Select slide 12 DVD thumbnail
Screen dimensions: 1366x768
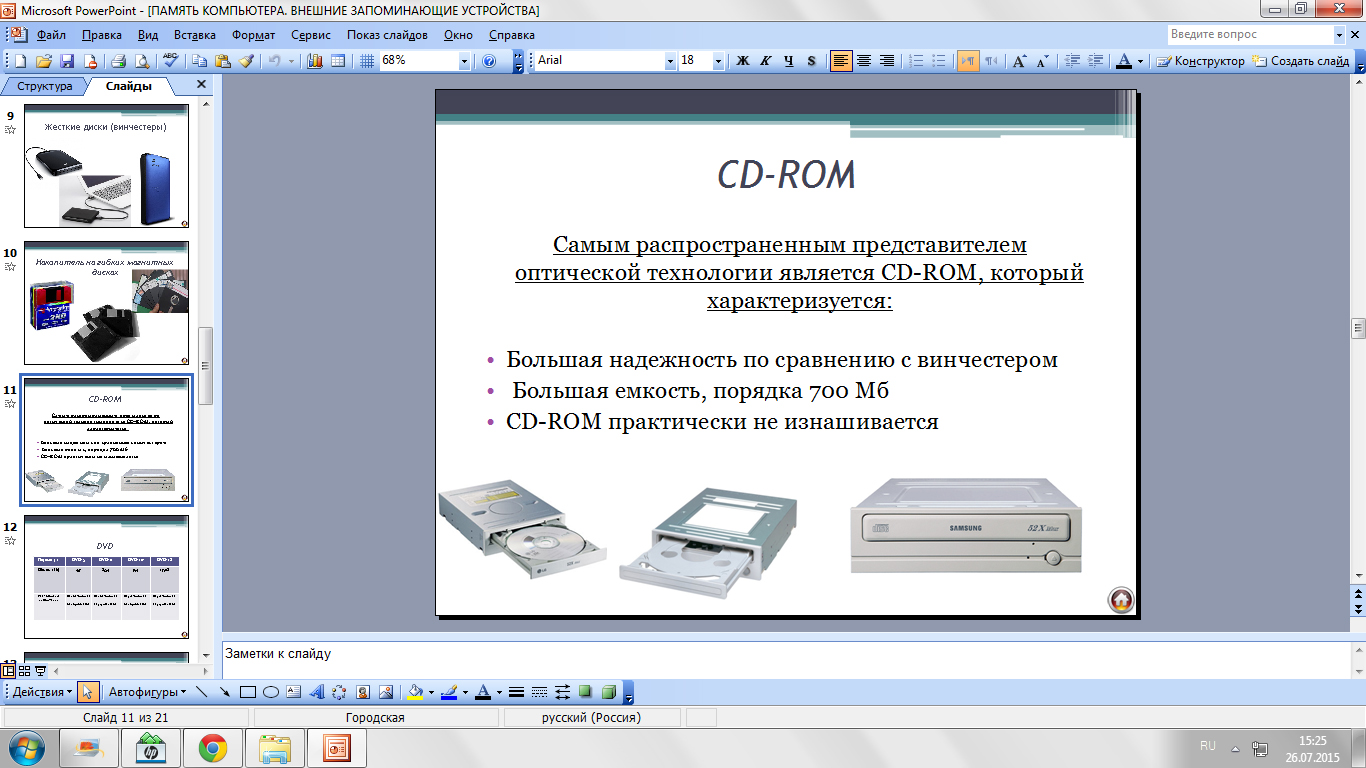coord(106,575)
